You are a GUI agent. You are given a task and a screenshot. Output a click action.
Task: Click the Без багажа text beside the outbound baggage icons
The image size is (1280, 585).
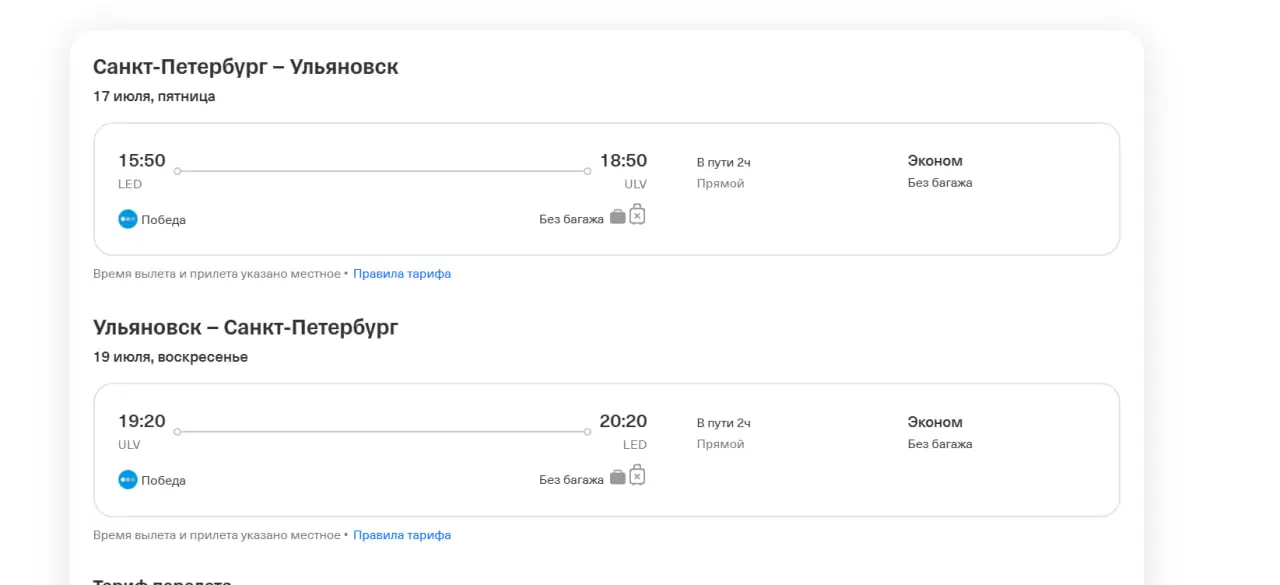571,219
